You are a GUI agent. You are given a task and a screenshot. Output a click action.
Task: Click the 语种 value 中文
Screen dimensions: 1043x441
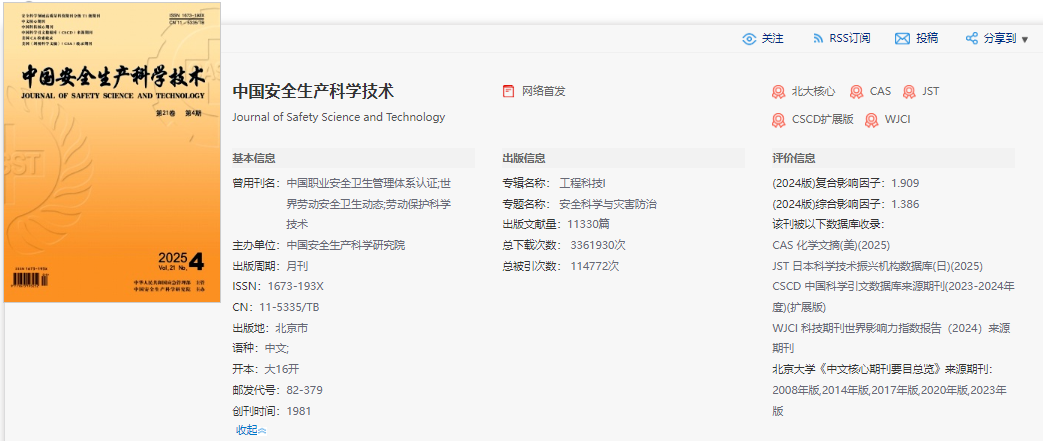point(277,349)
